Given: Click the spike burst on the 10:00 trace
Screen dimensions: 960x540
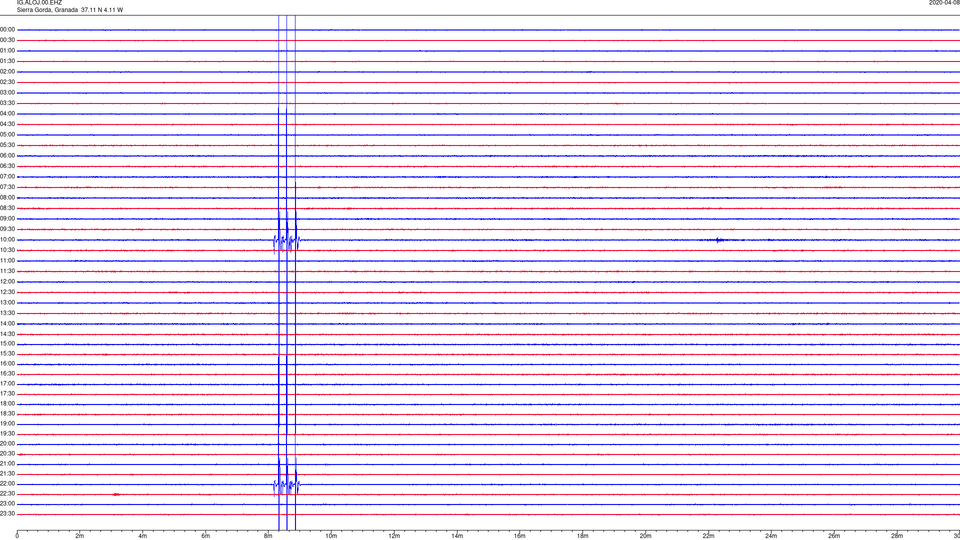Looking at the screenshot, I should coord(287,241).
